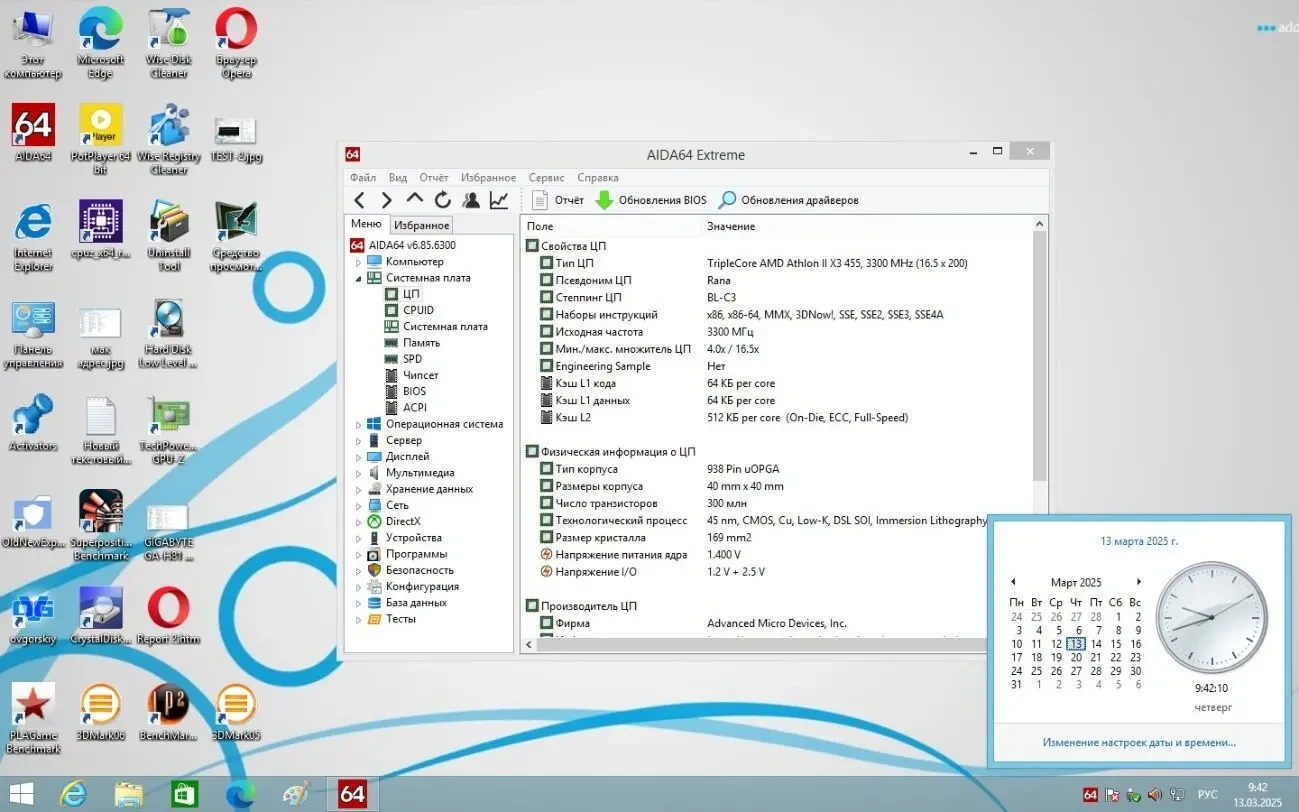Open the Сервис menu

(x=546, y=177)
